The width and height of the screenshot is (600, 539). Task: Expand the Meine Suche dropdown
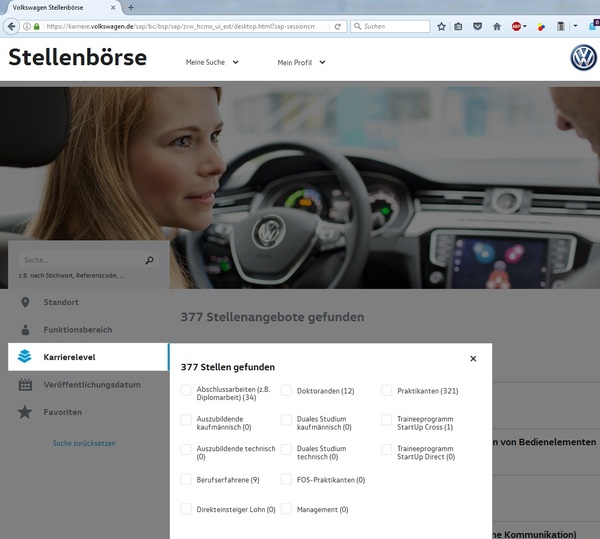coord(212,62)
